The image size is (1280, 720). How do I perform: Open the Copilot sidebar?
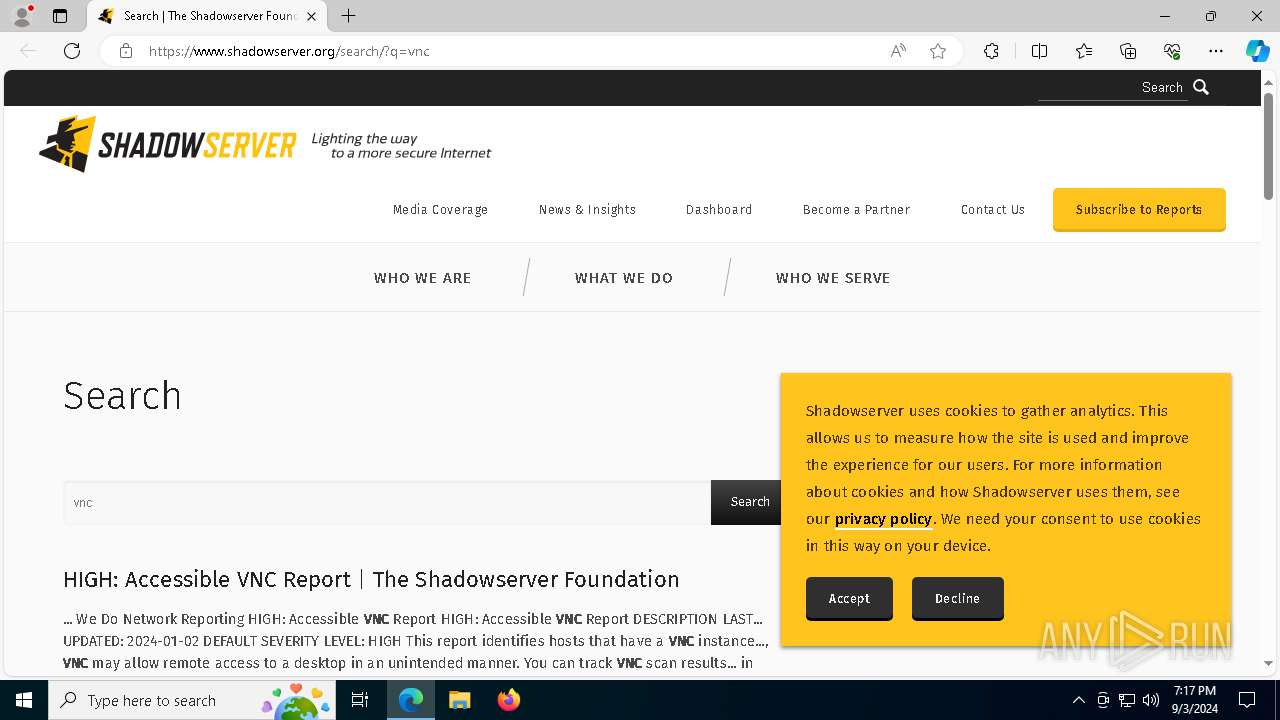pos(1258,51)
